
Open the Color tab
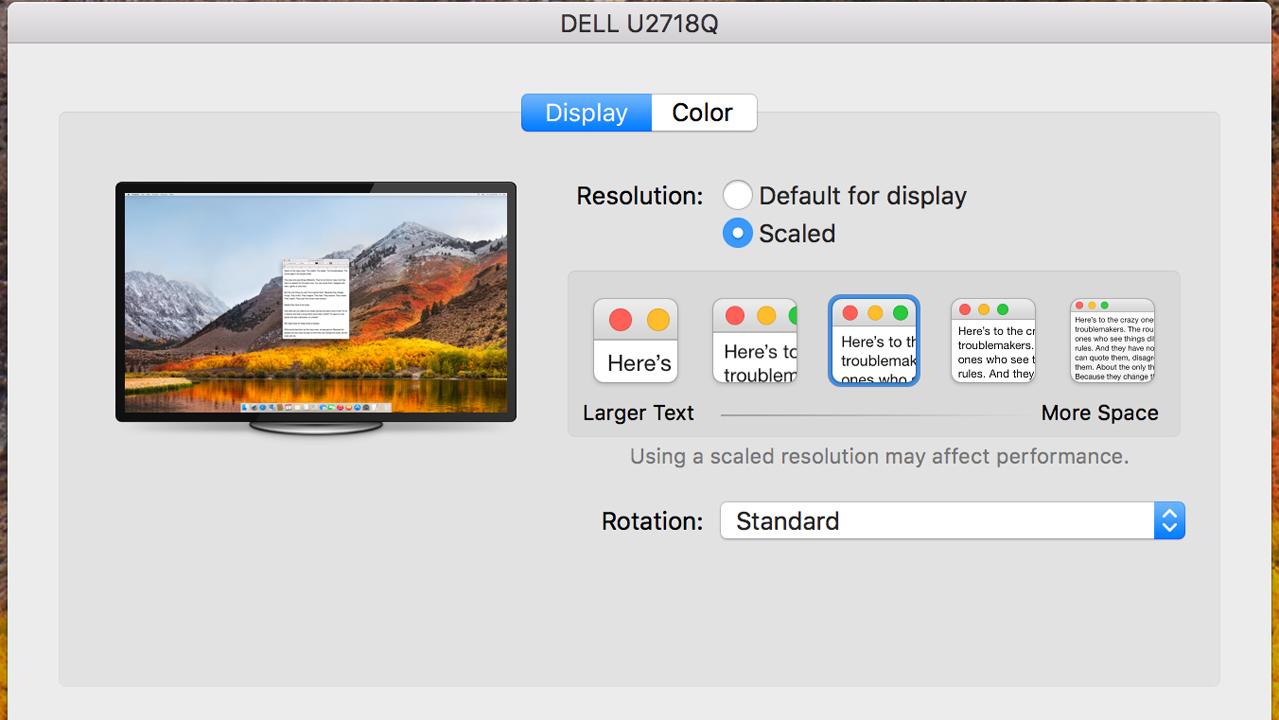pos(703,113)
